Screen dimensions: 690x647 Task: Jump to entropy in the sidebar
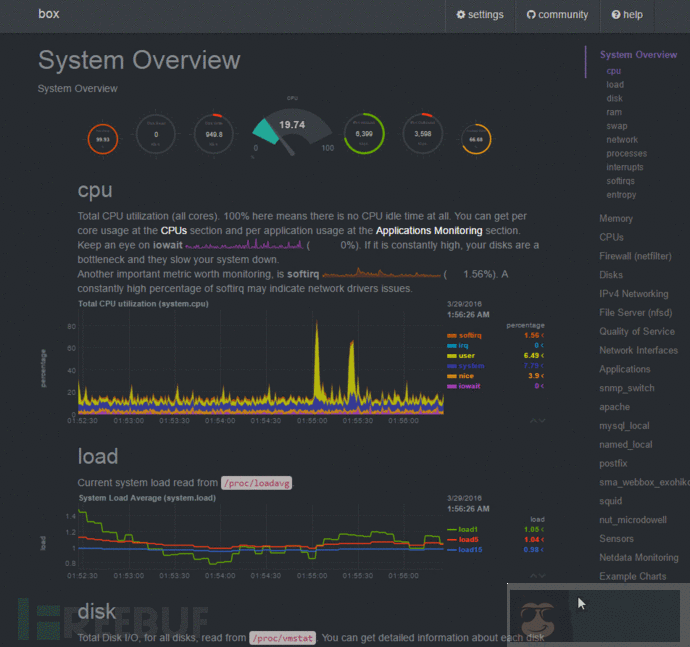pos(621,195)
